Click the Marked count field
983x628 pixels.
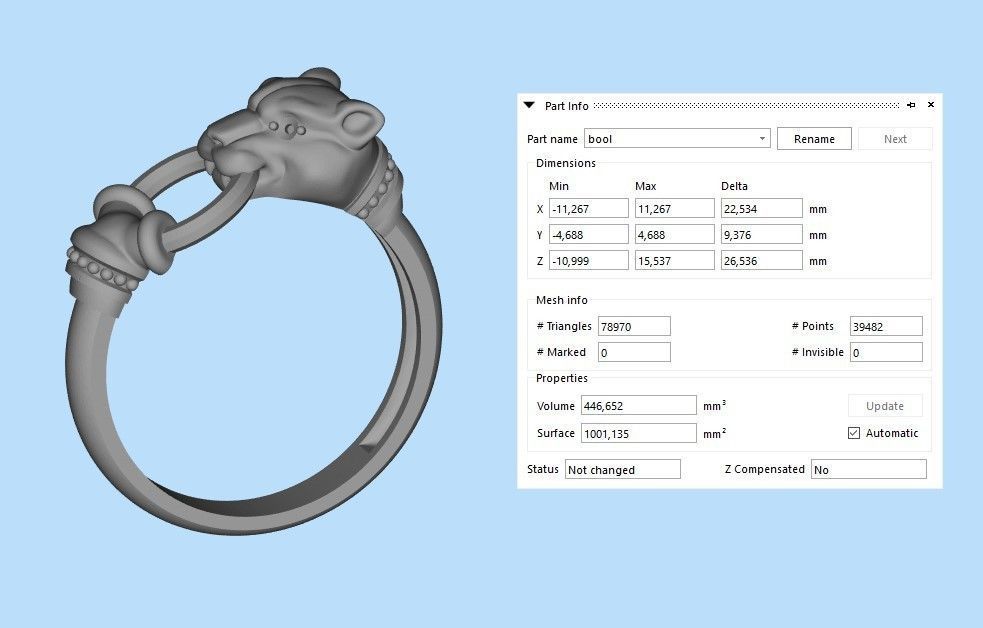tap(634, 352)
